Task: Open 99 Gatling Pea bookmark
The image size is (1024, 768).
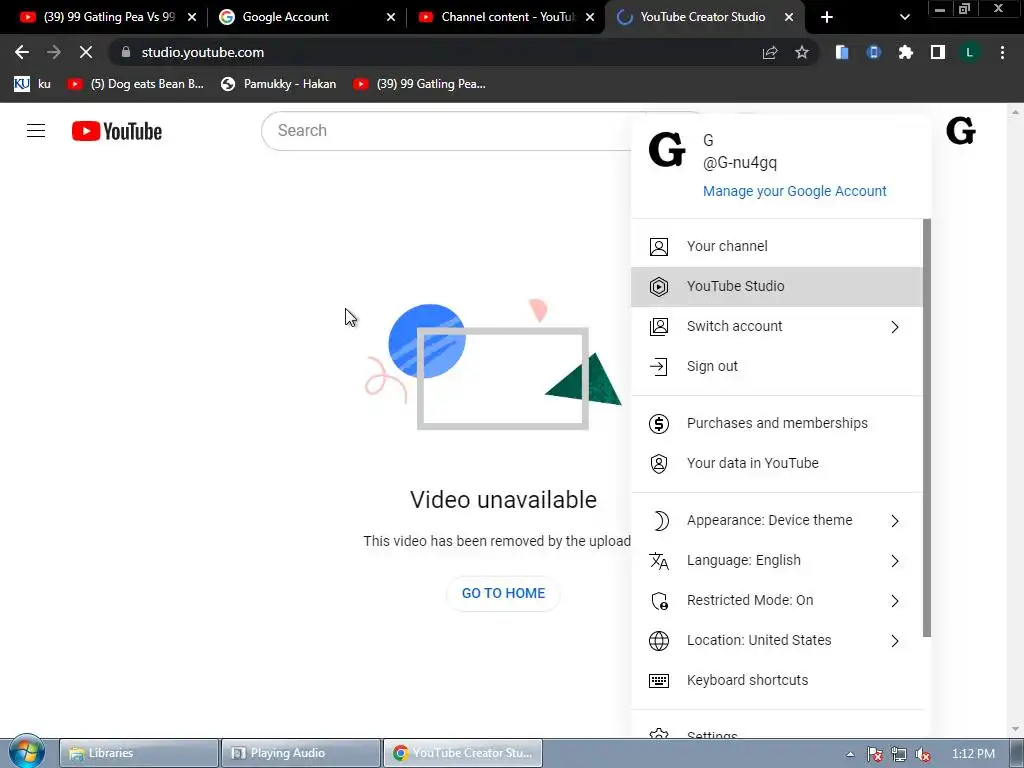Action: [x=420, y=84]
